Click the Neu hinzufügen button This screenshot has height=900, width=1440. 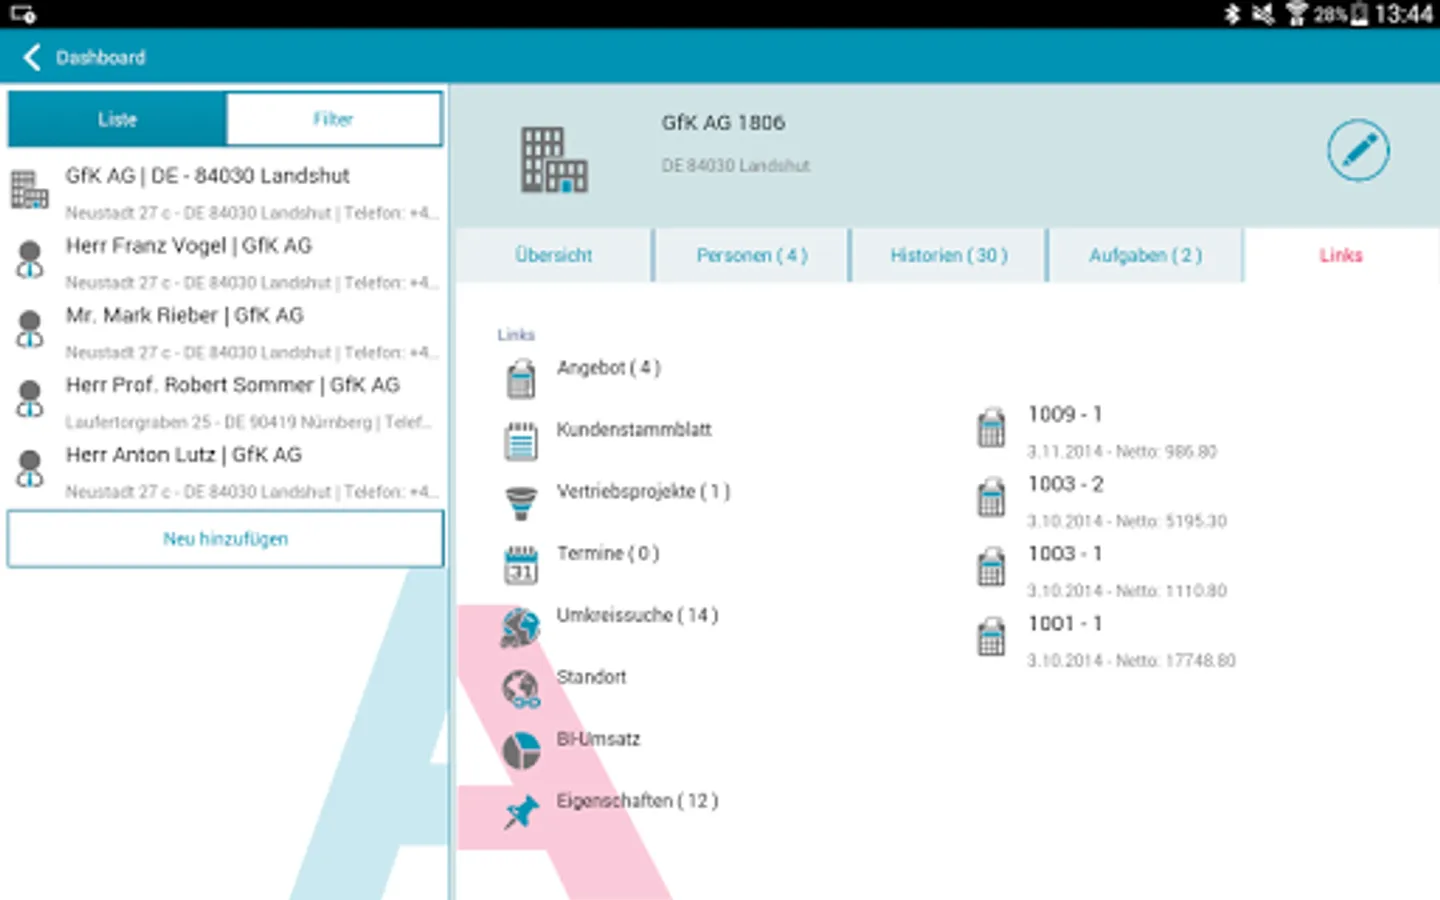tap(225, 539)
